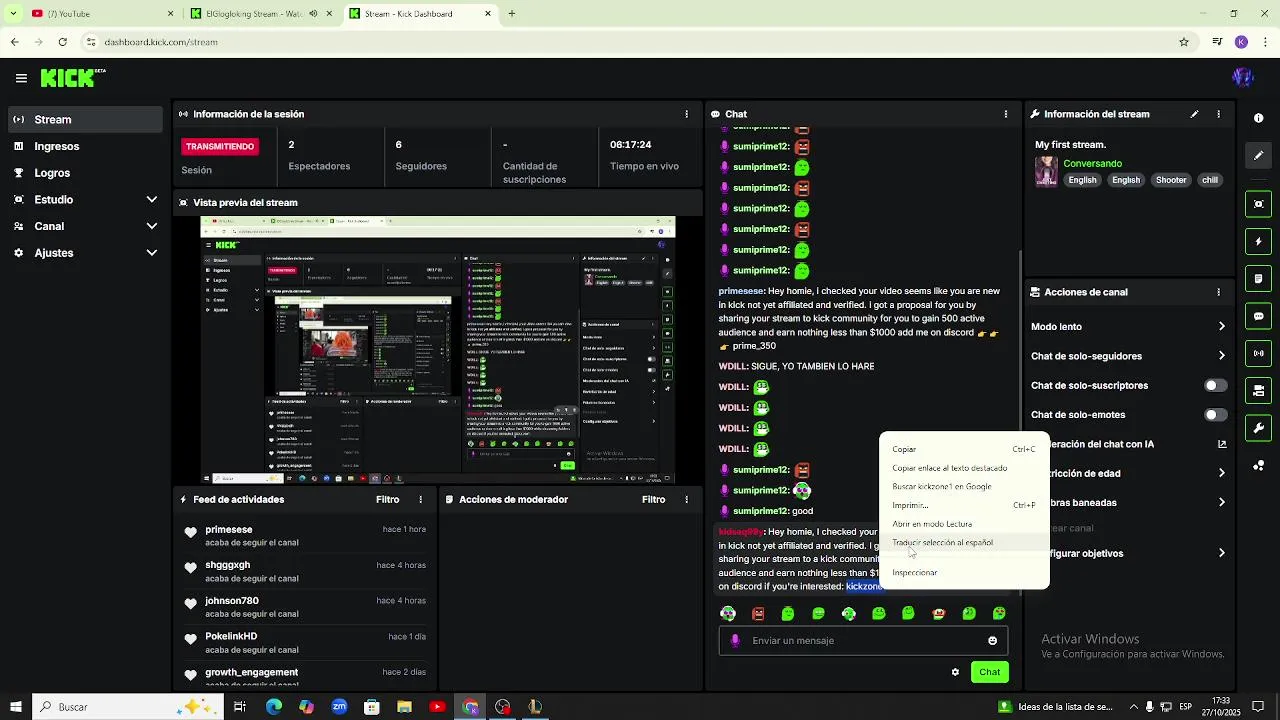Toggle the lightning bolt panel icon in right rail
The height and width of the screenshot is (720, 1280).
(x=1258, y=241)
